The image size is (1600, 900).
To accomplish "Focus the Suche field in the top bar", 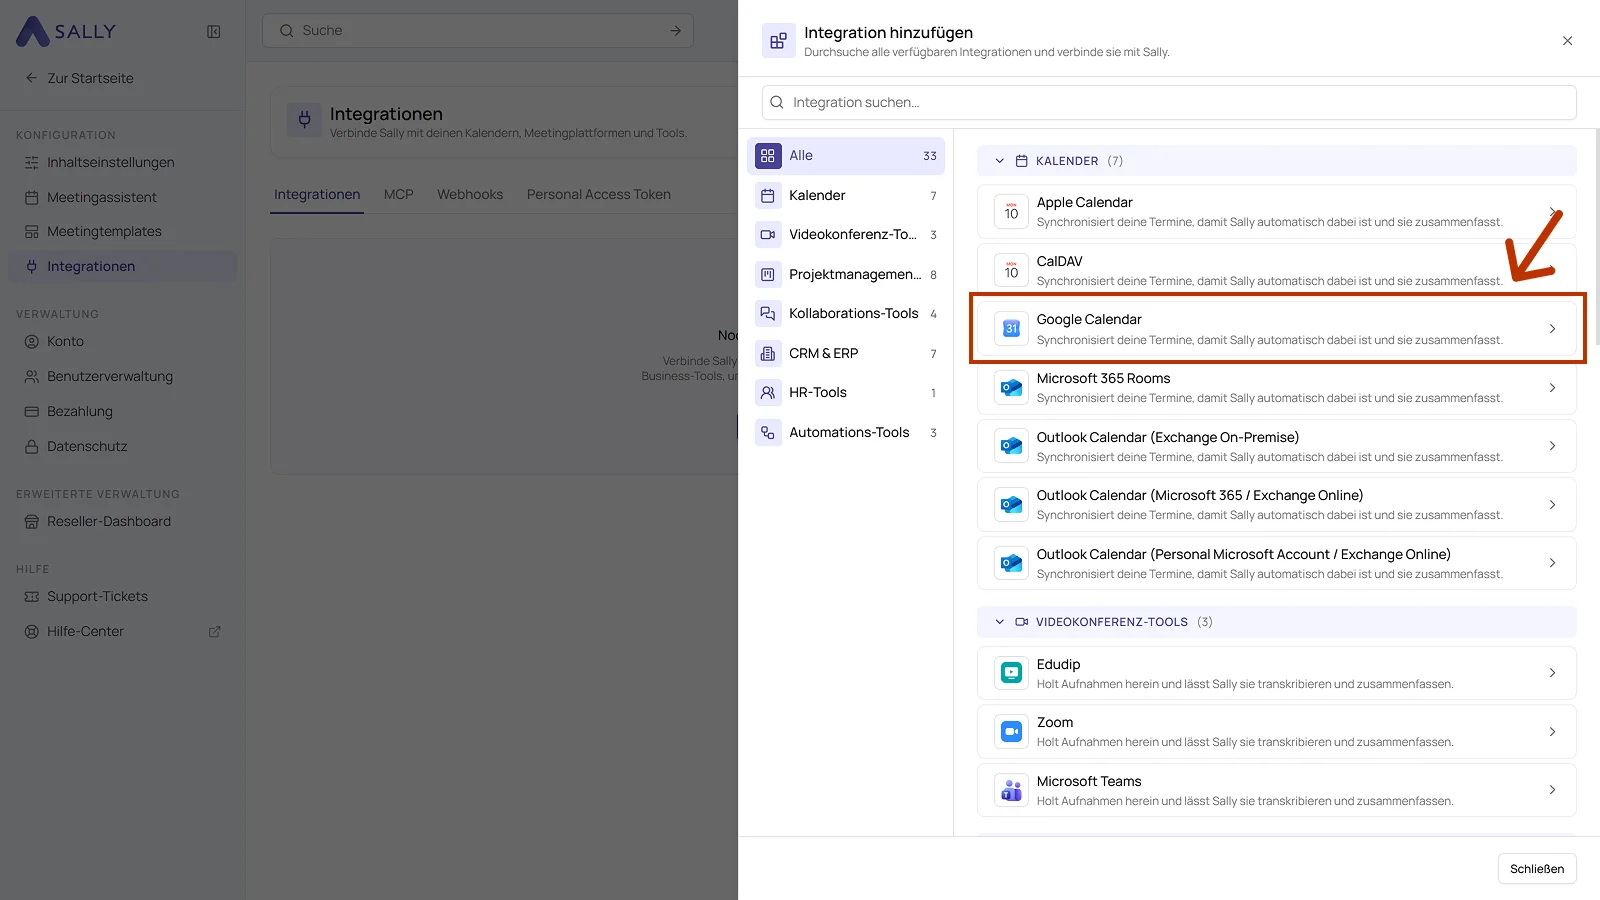I will 478,30.
